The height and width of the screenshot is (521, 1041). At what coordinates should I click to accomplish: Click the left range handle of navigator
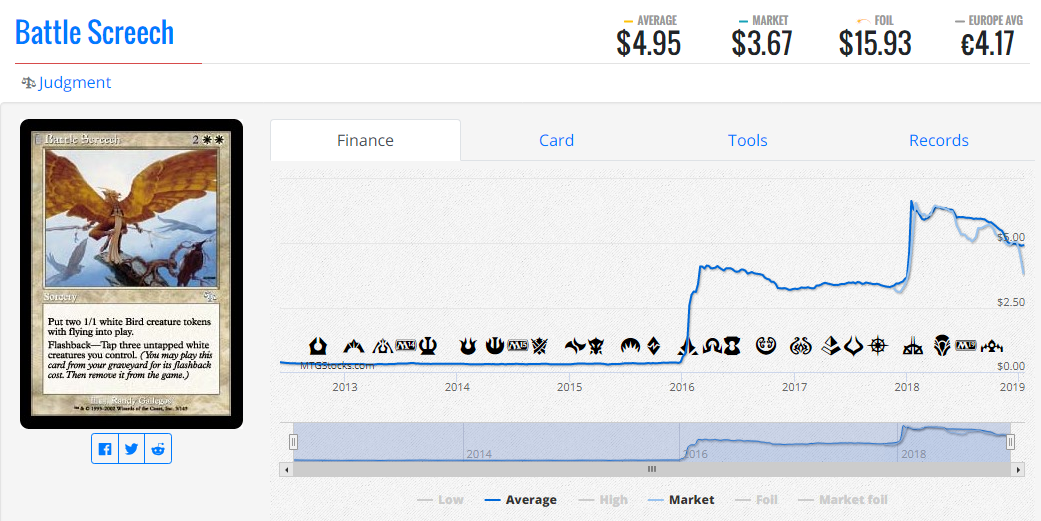[293, 442]
